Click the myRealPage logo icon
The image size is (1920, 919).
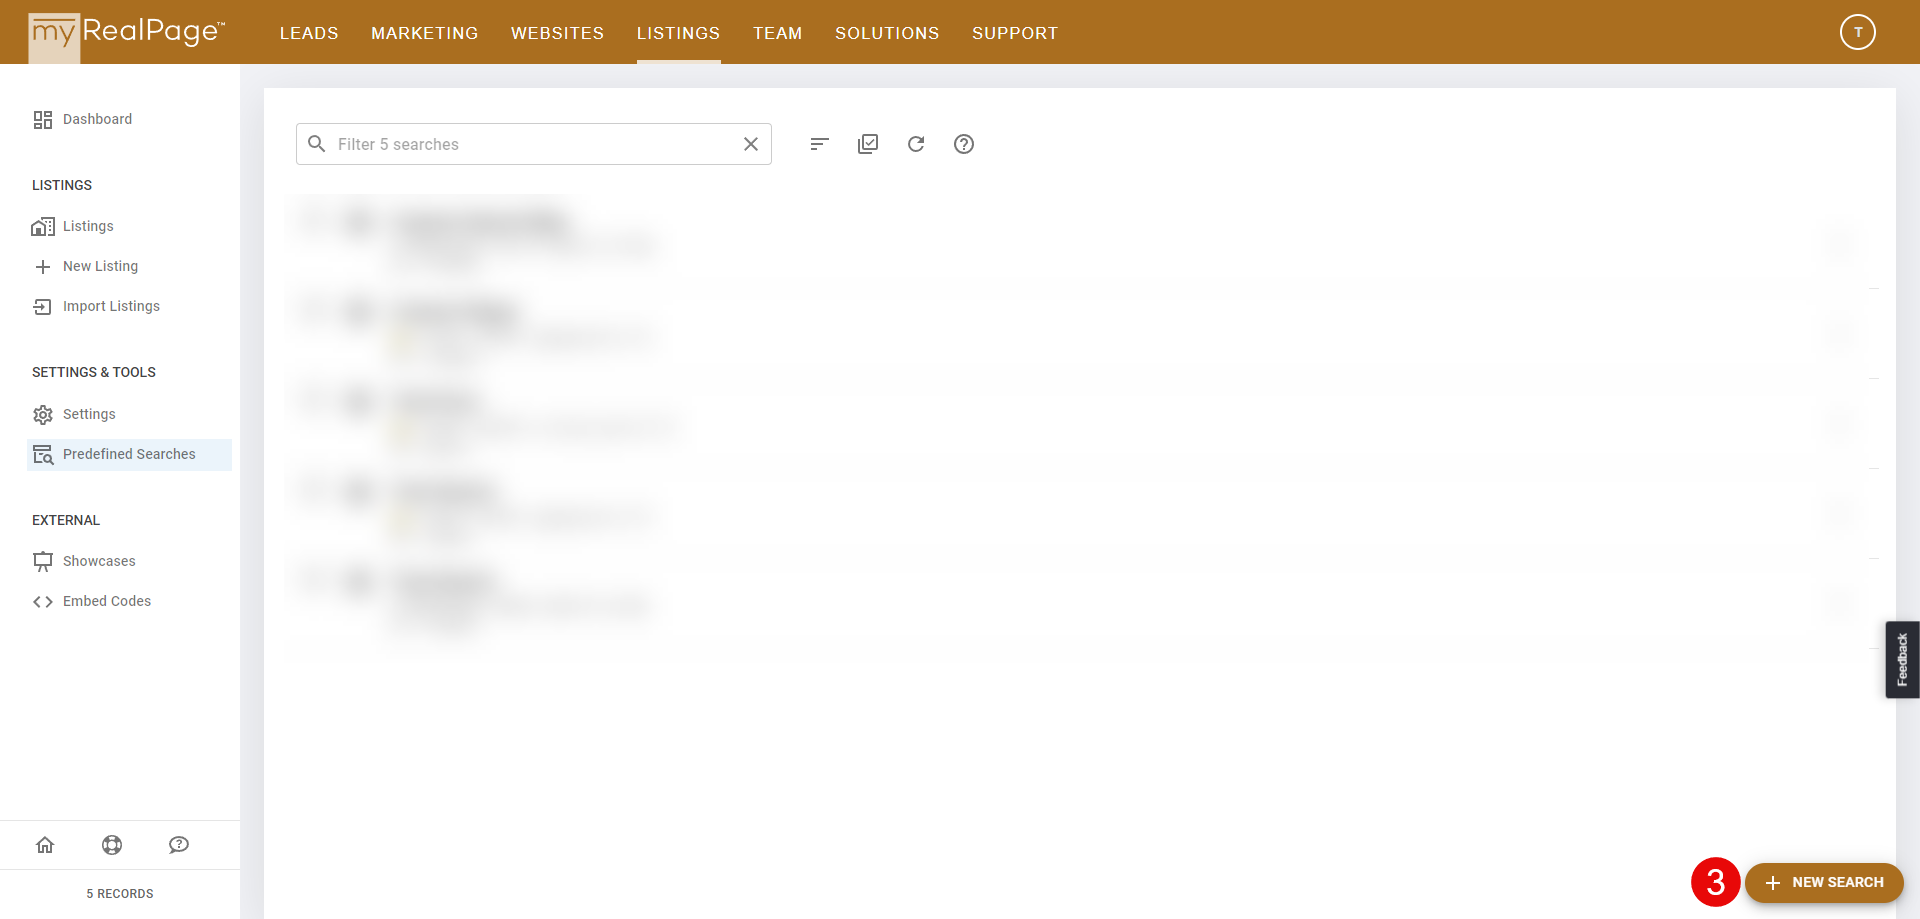click(55, 32)
